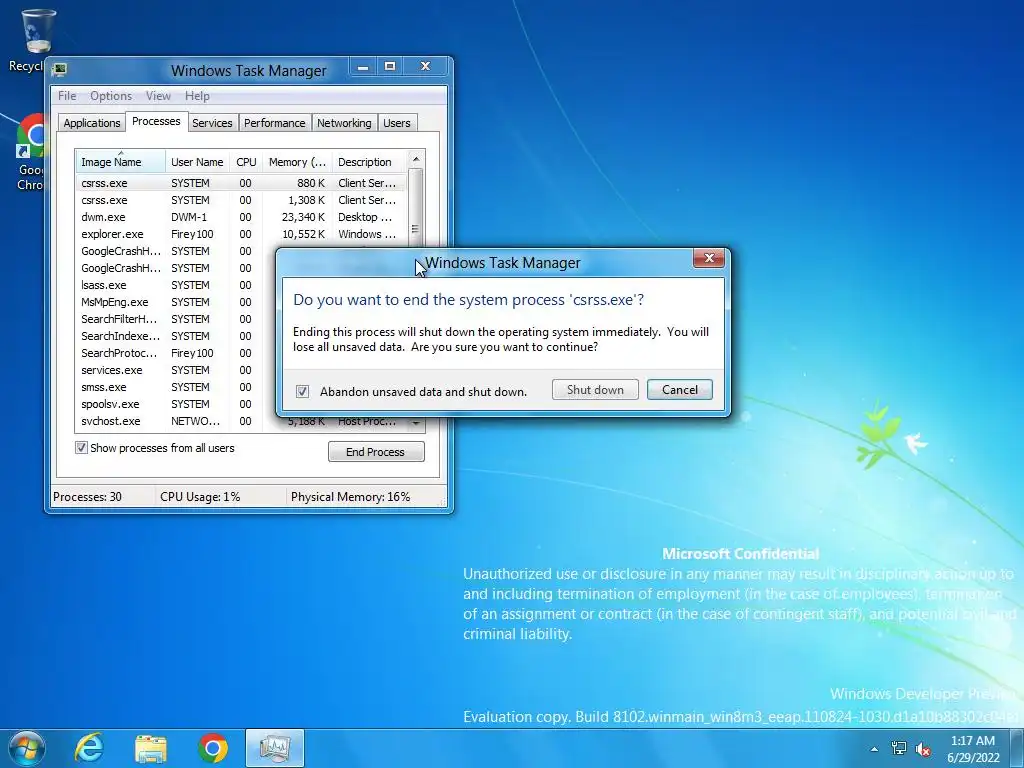Click Task Manager title bar icon
1024x768 pixels.
tap(59, 69)
